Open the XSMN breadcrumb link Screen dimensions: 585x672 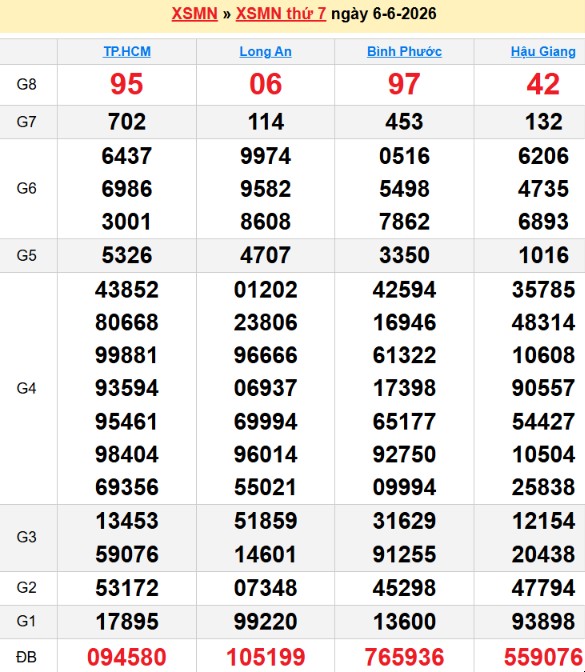coord(195,14)
